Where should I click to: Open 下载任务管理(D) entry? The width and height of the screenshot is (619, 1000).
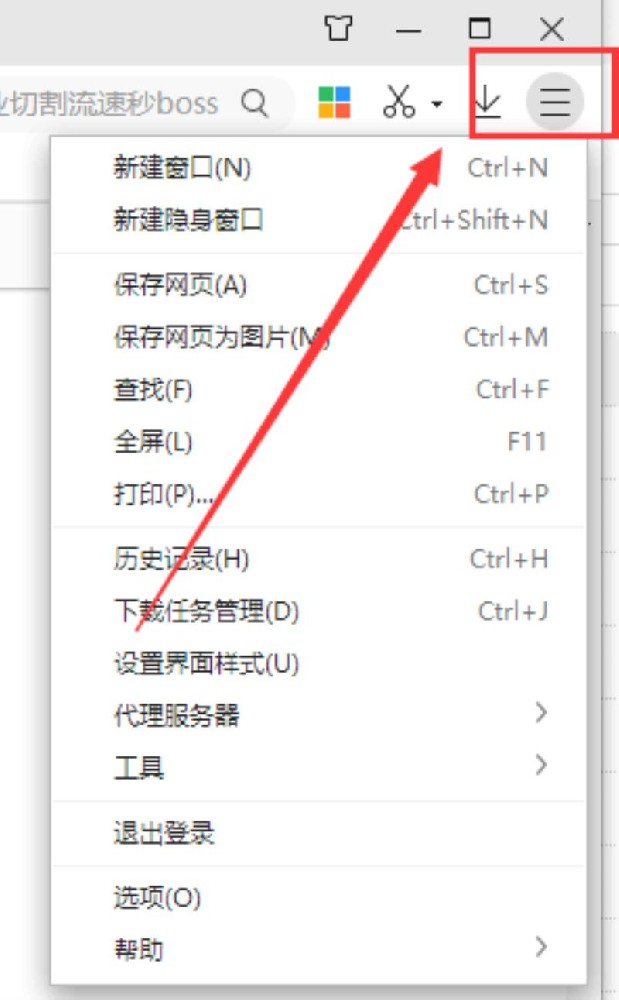(x=319, y=611)
